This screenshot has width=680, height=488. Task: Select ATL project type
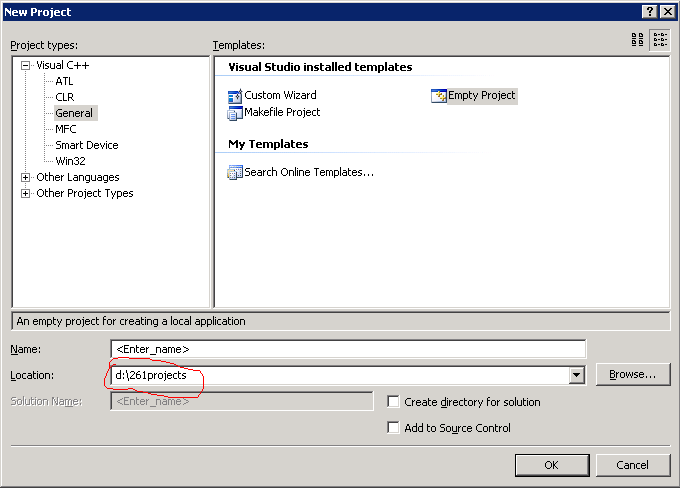pyautogui.click(x=64, y=81)
